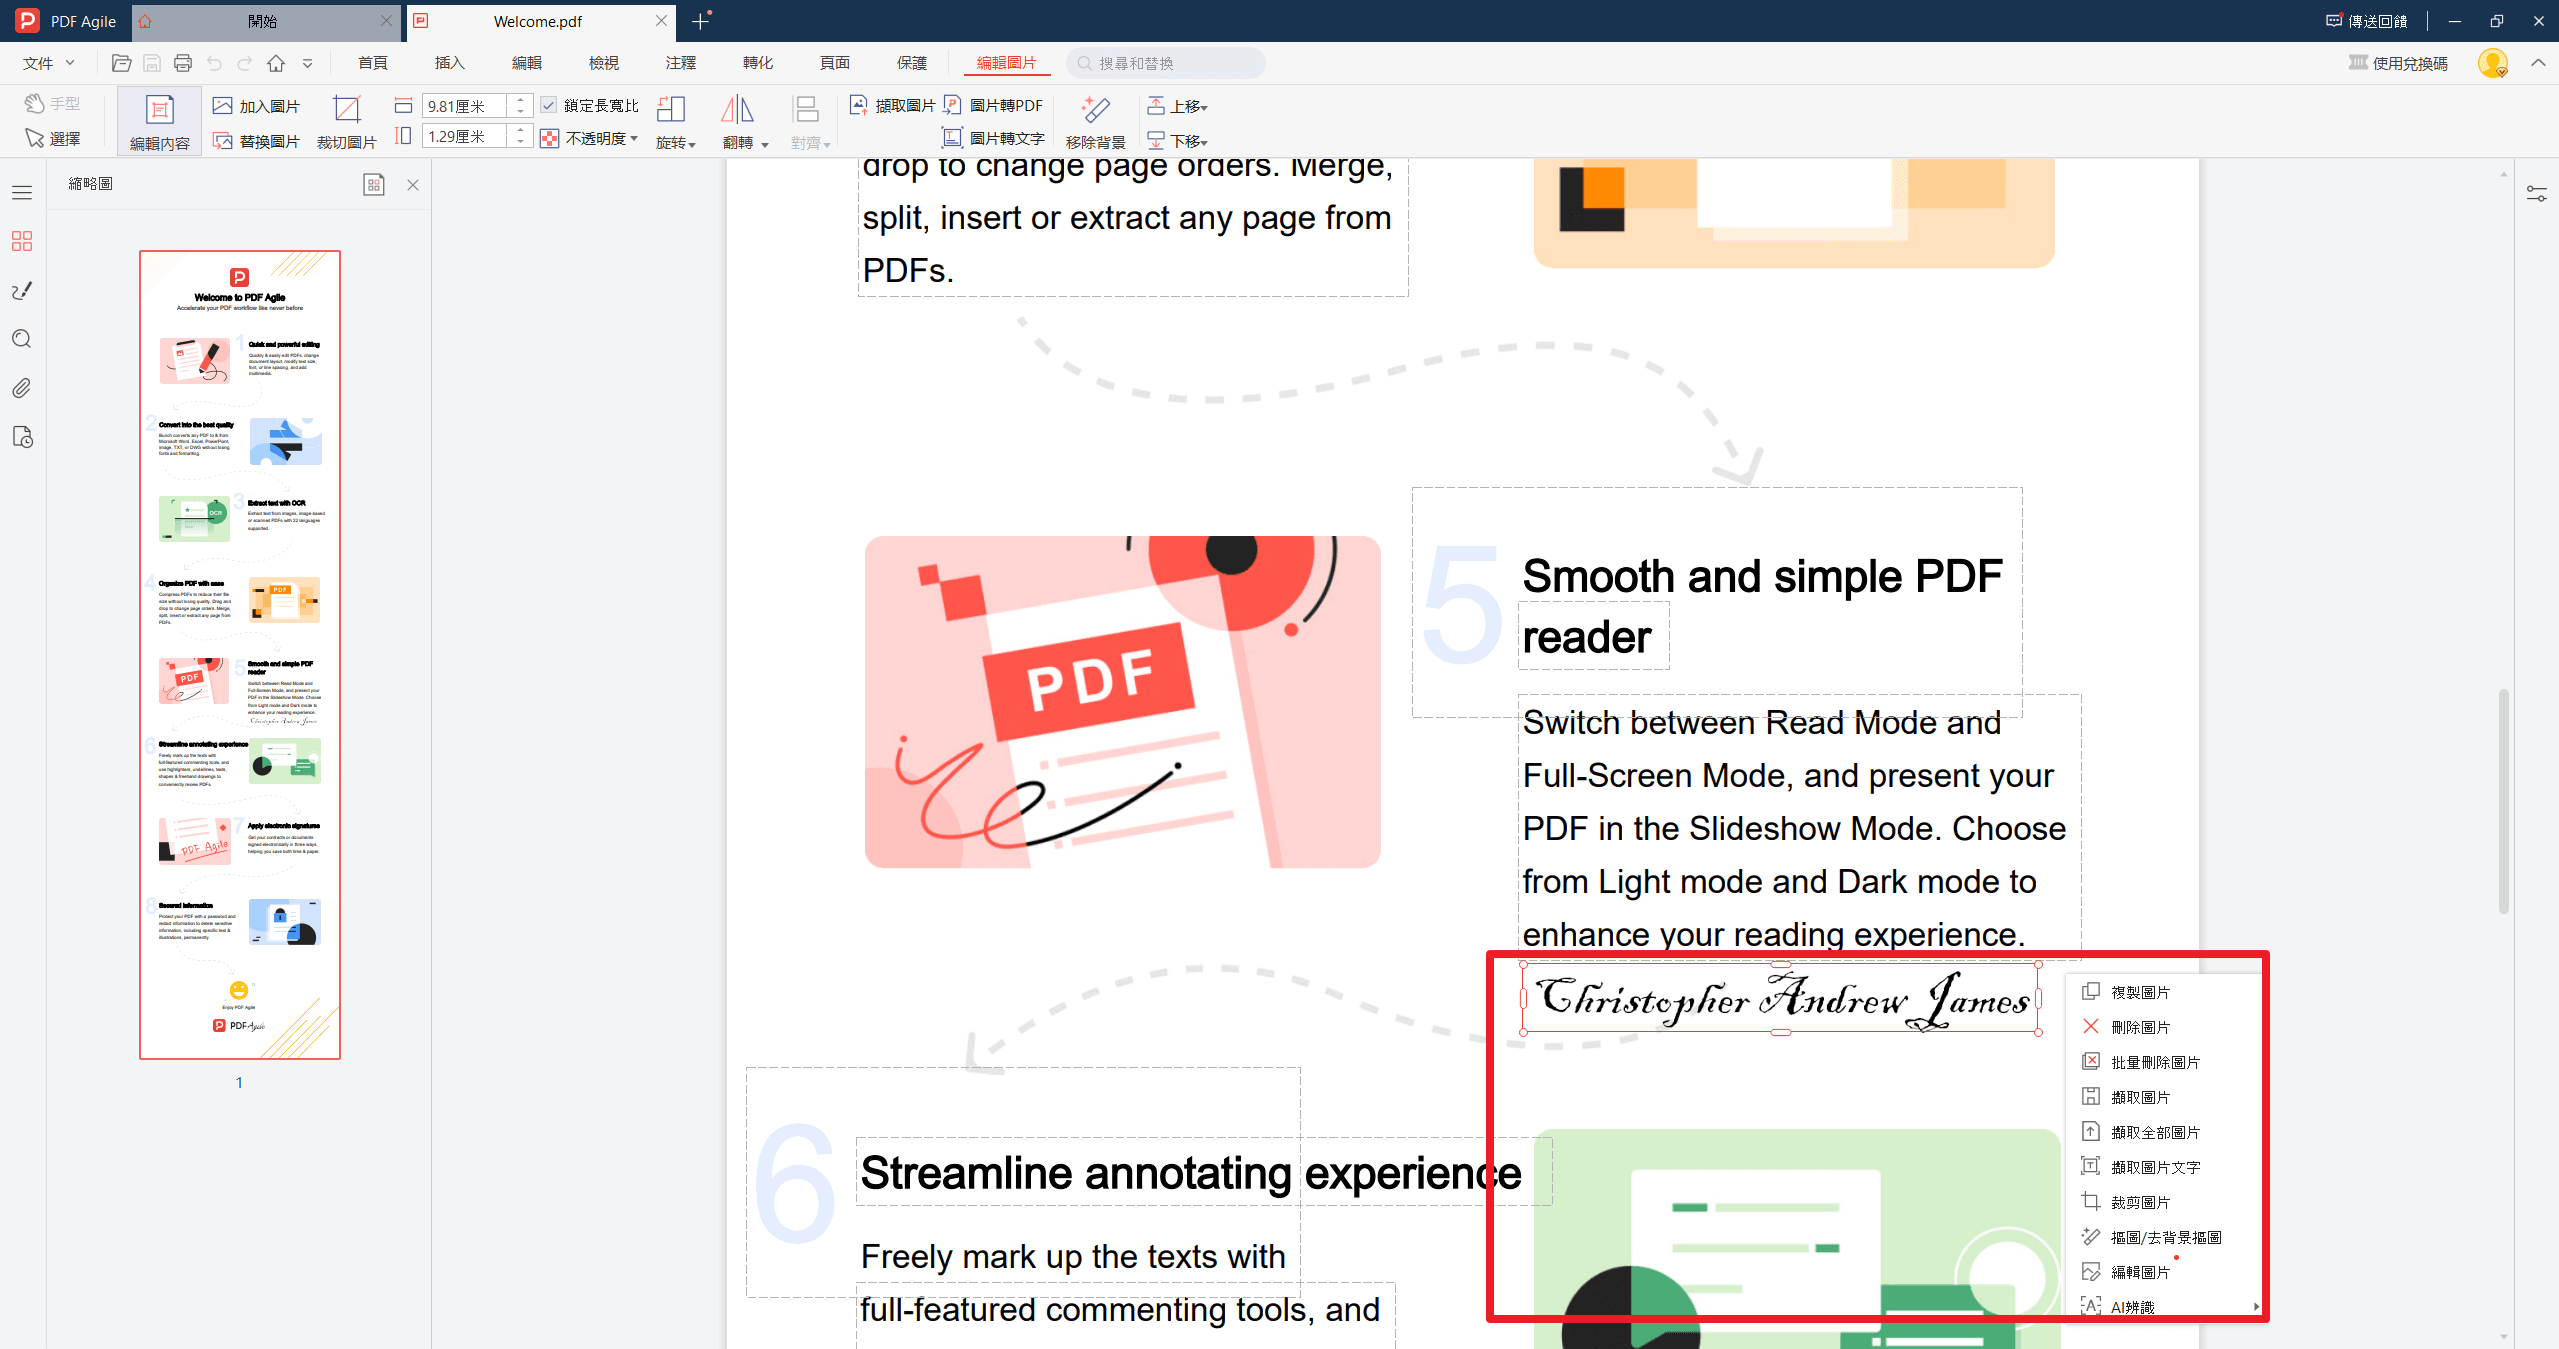Image resolution: width=2559 pixels, height=1349 pixels.
Task: Click the open file folder icon
Action: pos(121,63)
